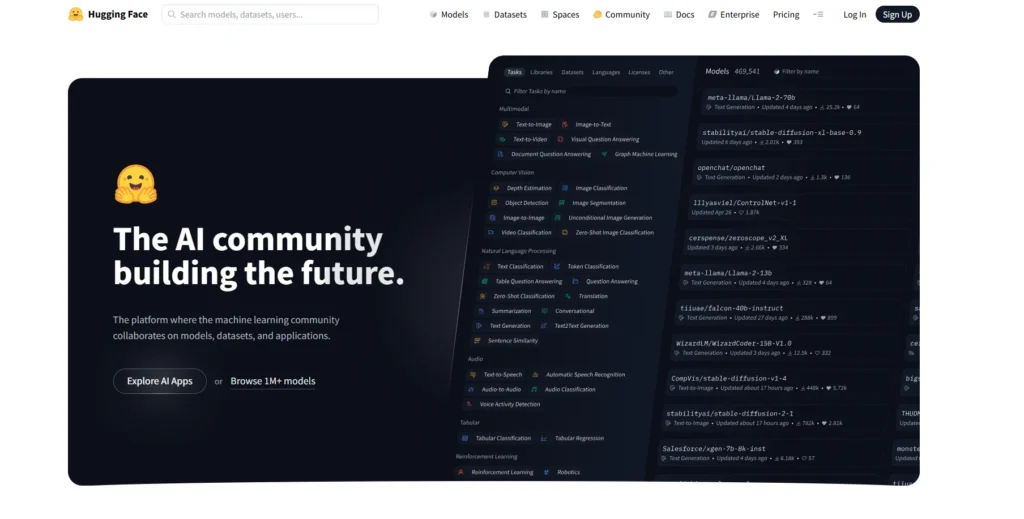
Task: Open the meta-llama/Llama-2-70b model card
Action: [752, 97]
